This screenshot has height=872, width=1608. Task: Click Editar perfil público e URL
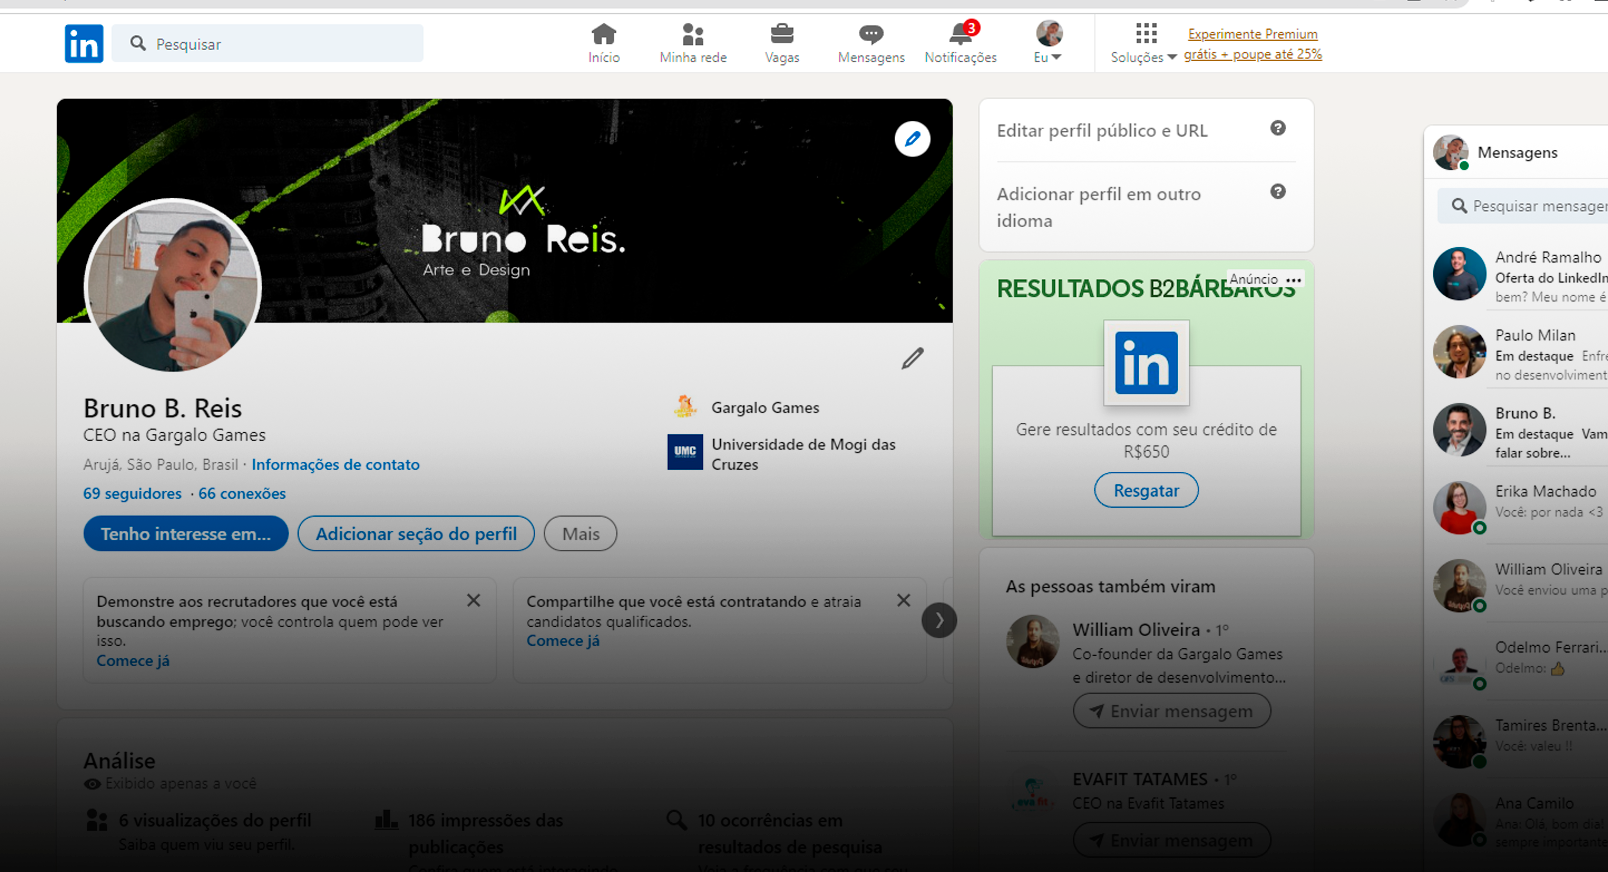(x=1102, y=131)
